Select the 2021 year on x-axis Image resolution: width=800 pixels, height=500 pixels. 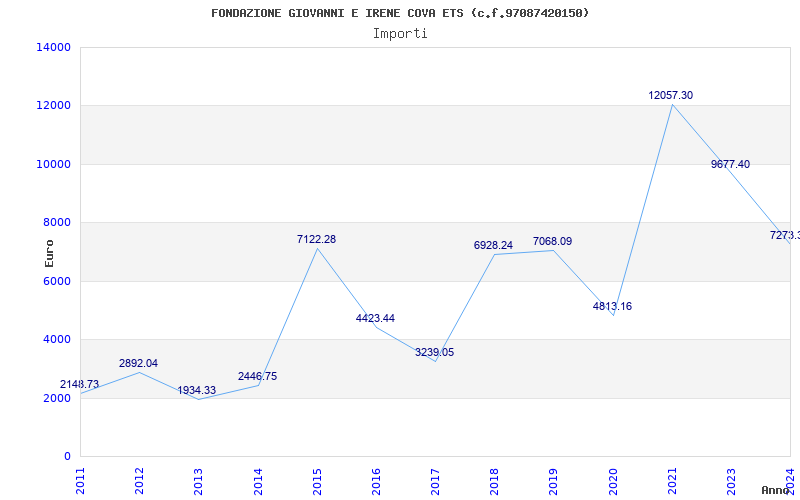(x=672, y=479)
